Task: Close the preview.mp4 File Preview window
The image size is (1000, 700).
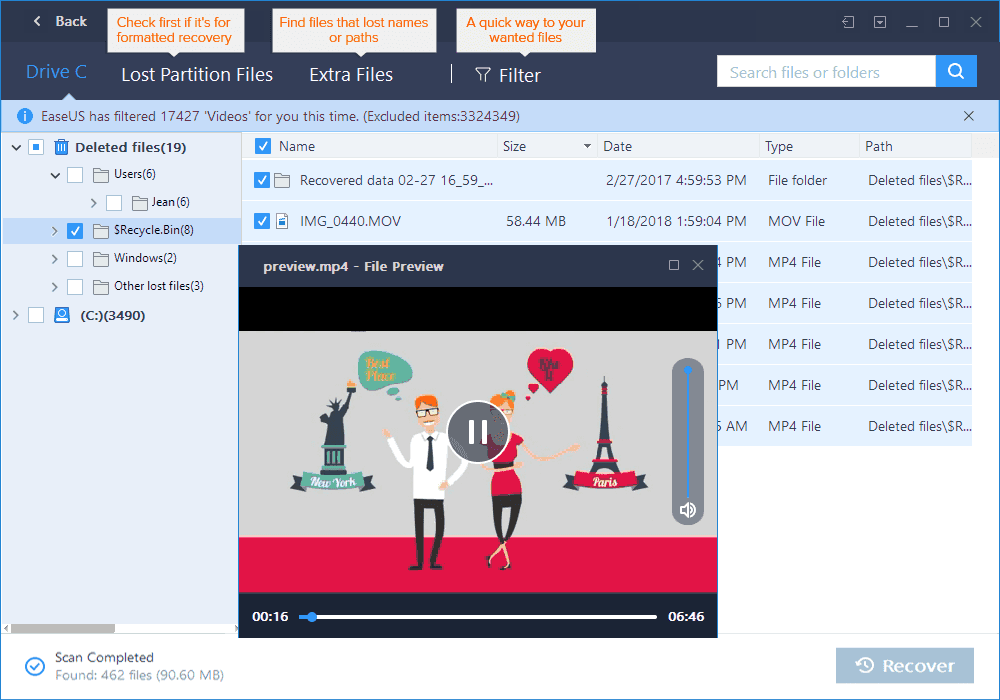Action: pyautogui.click(x=698, y=265)
